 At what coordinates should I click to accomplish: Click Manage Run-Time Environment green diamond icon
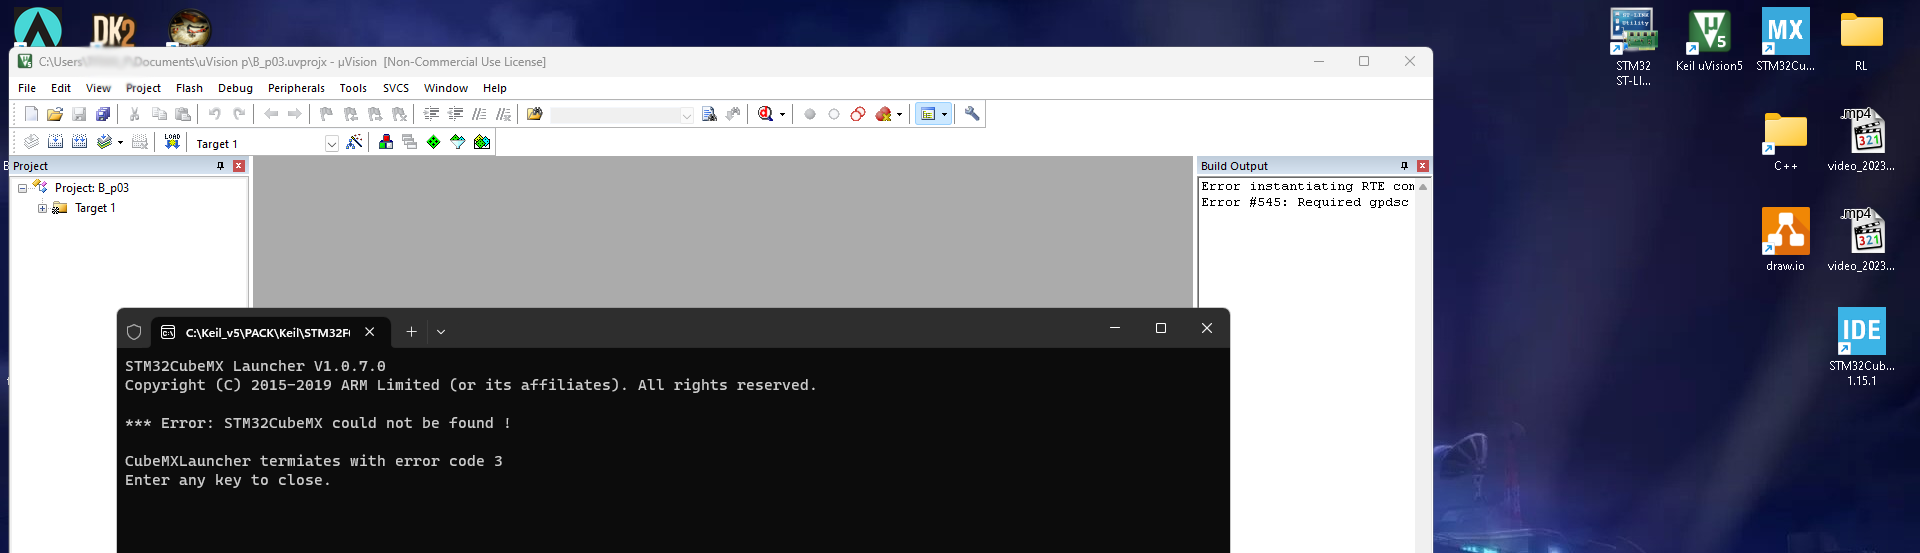pyautogui.click(x=433, y=142)
